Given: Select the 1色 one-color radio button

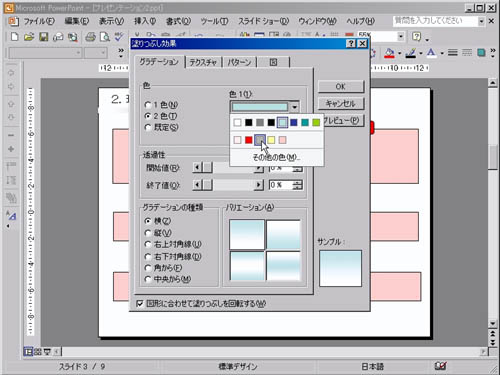Looking at the screenshot, I should point(148,105).
